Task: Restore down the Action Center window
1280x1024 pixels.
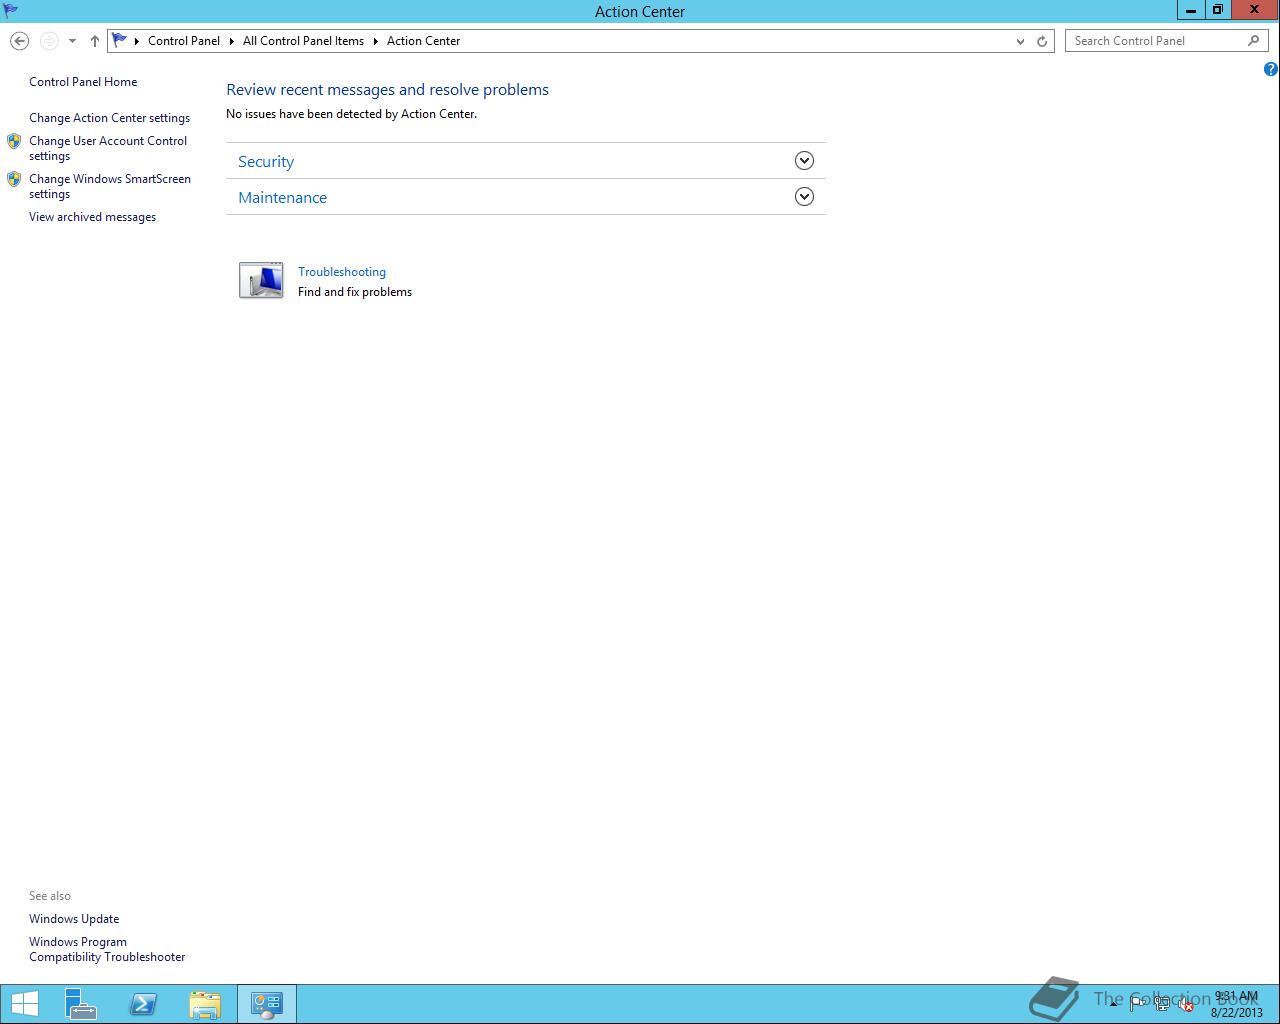Action: click(x=1217, y=10)
